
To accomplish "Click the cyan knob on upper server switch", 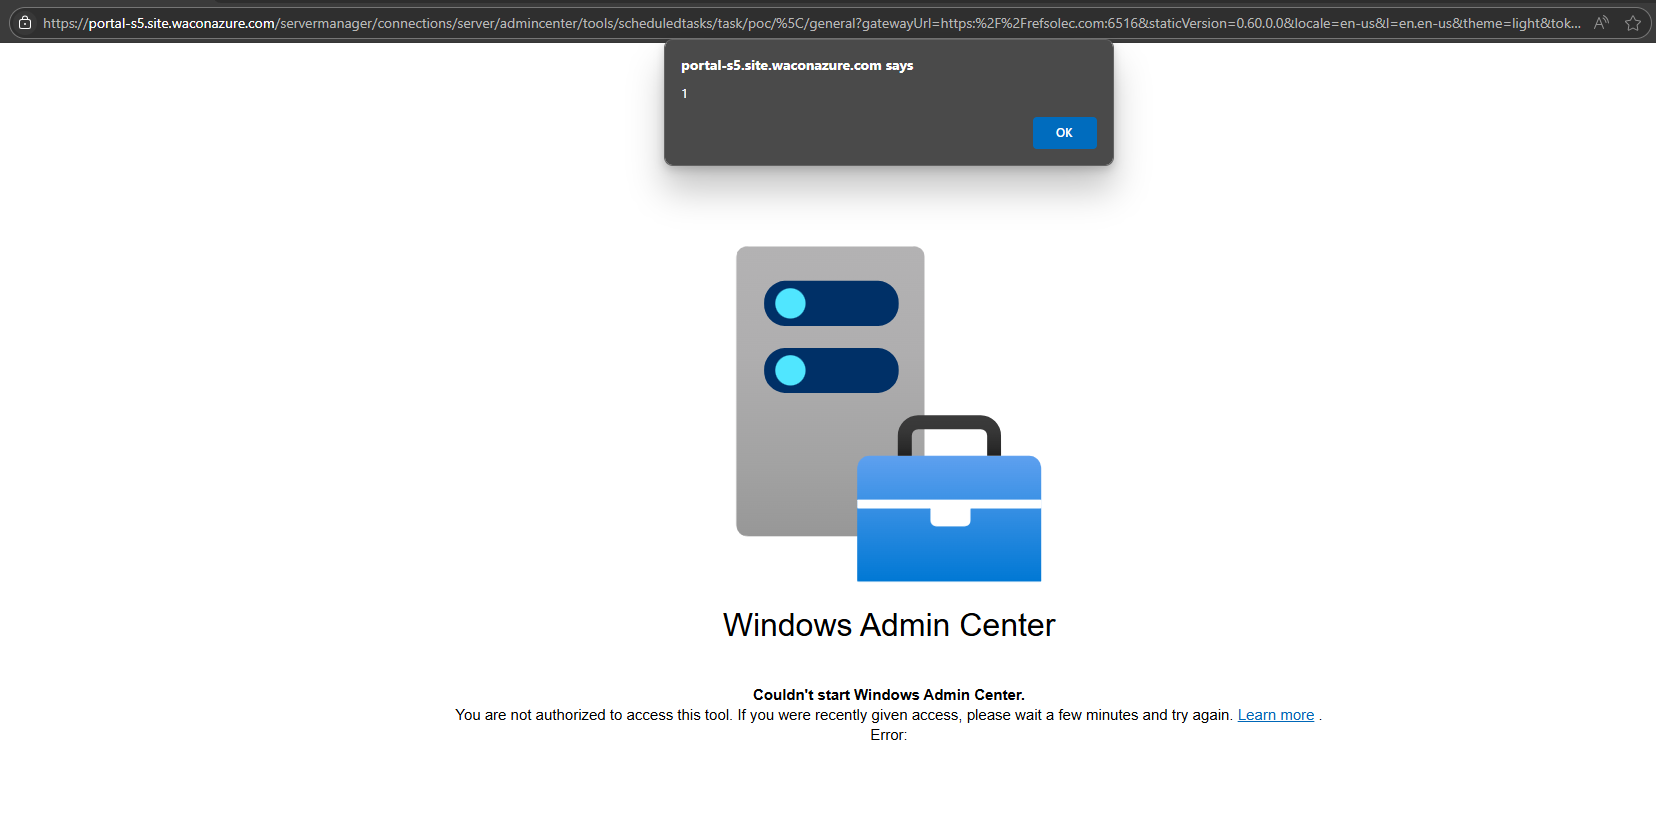I will click(790, 303).
